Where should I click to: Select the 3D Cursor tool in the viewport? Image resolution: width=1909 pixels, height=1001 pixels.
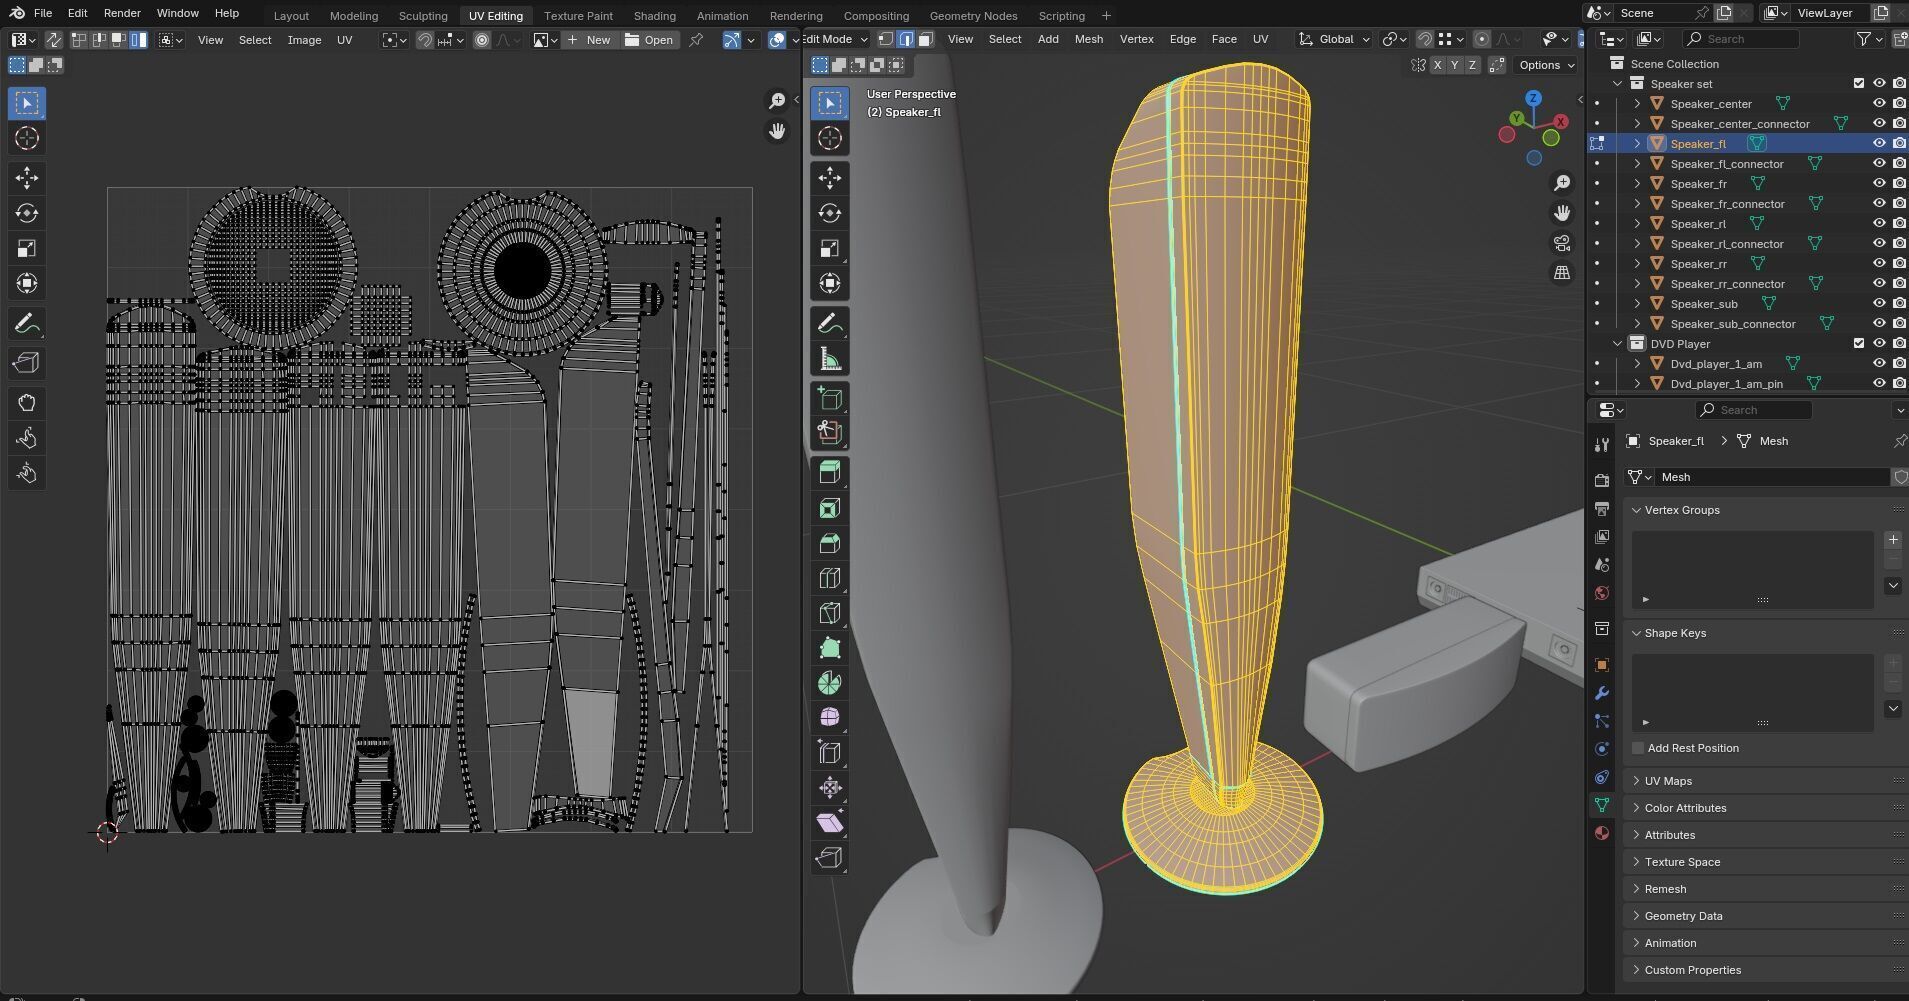pos(829,138)
